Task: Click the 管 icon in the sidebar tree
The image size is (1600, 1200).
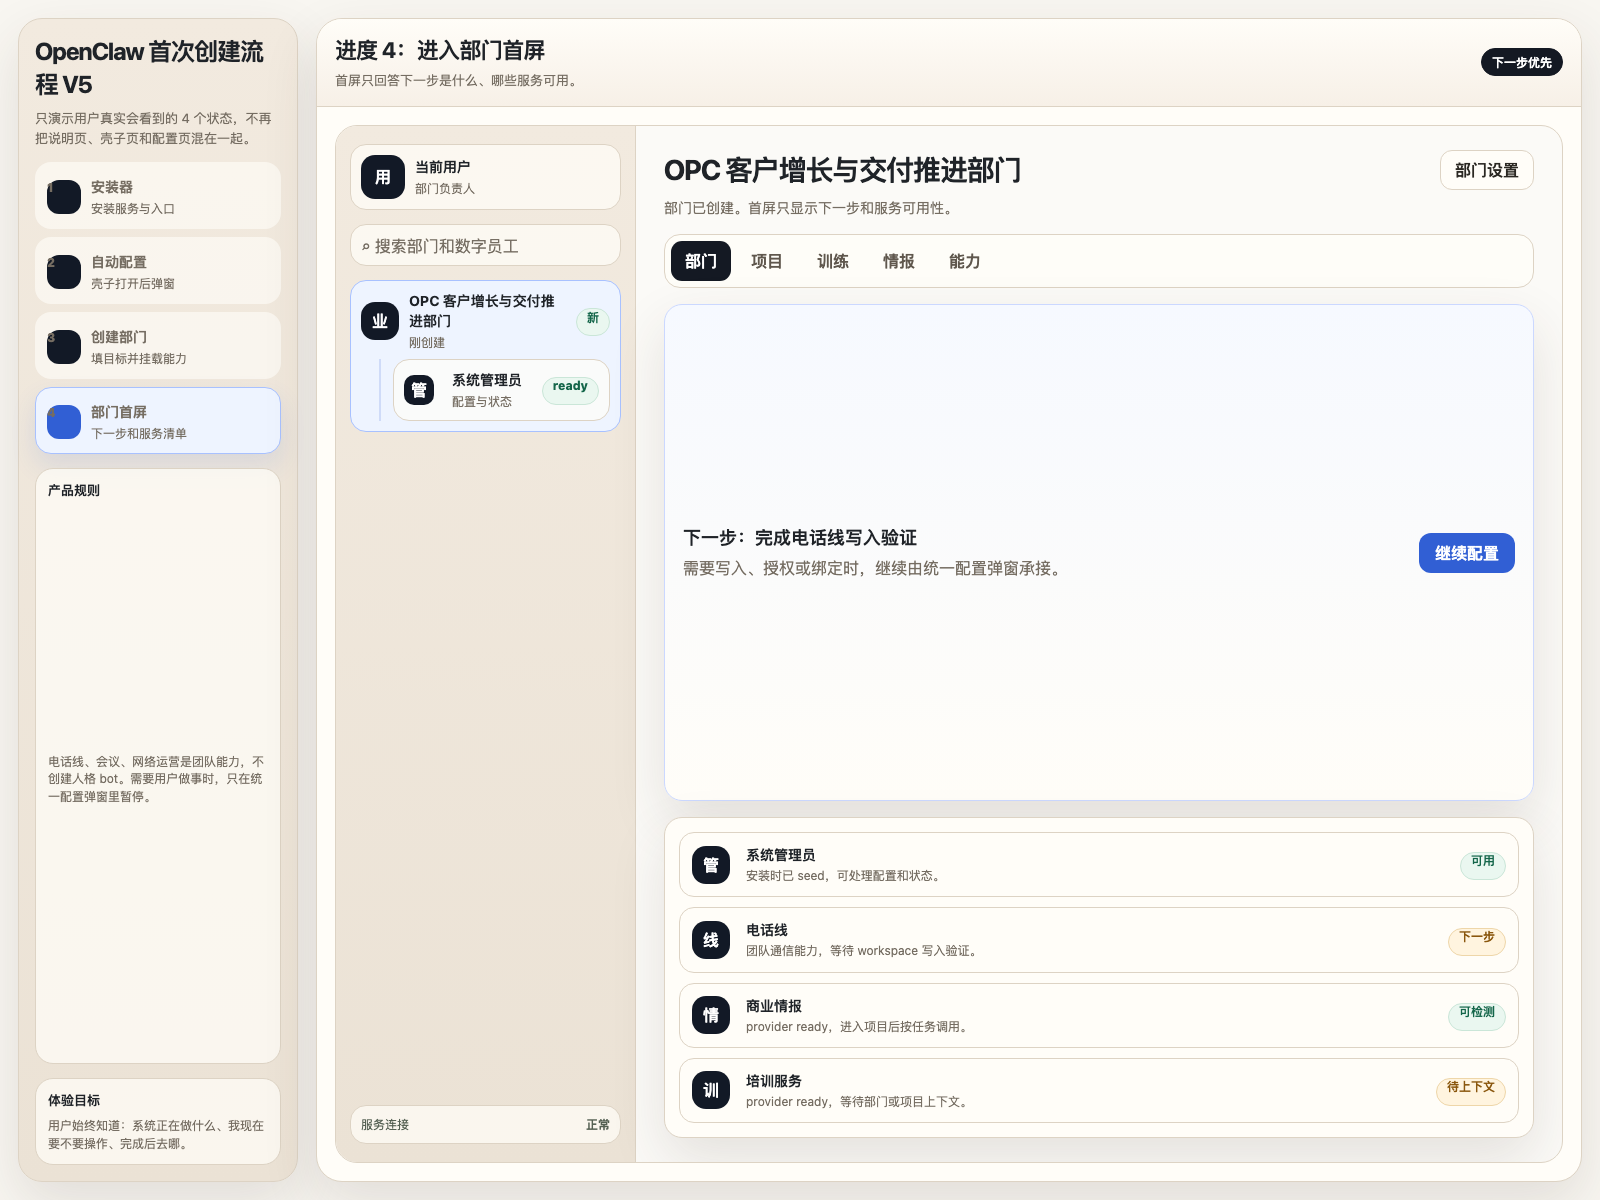Action: (x=419, y=390)
